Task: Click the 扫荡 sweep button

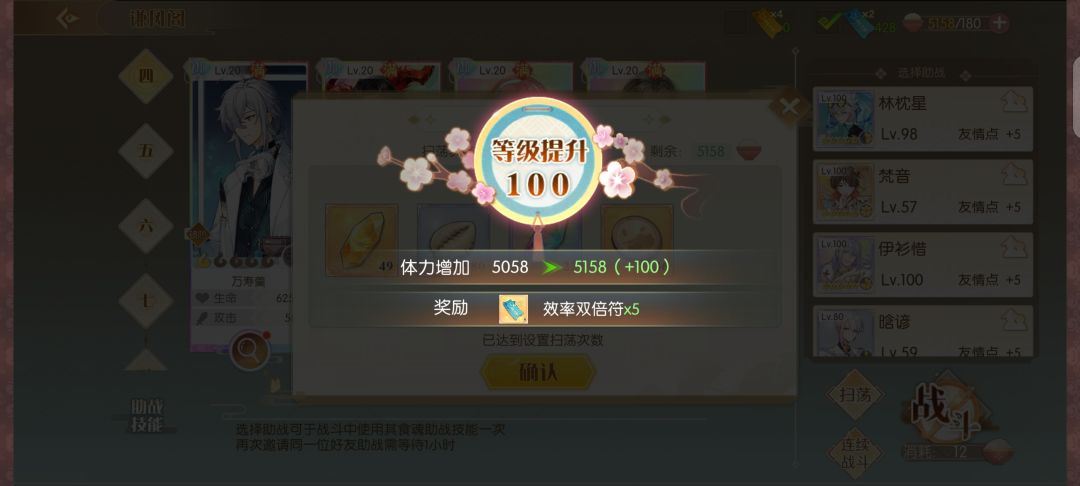Action: click(x=855, y=395)
